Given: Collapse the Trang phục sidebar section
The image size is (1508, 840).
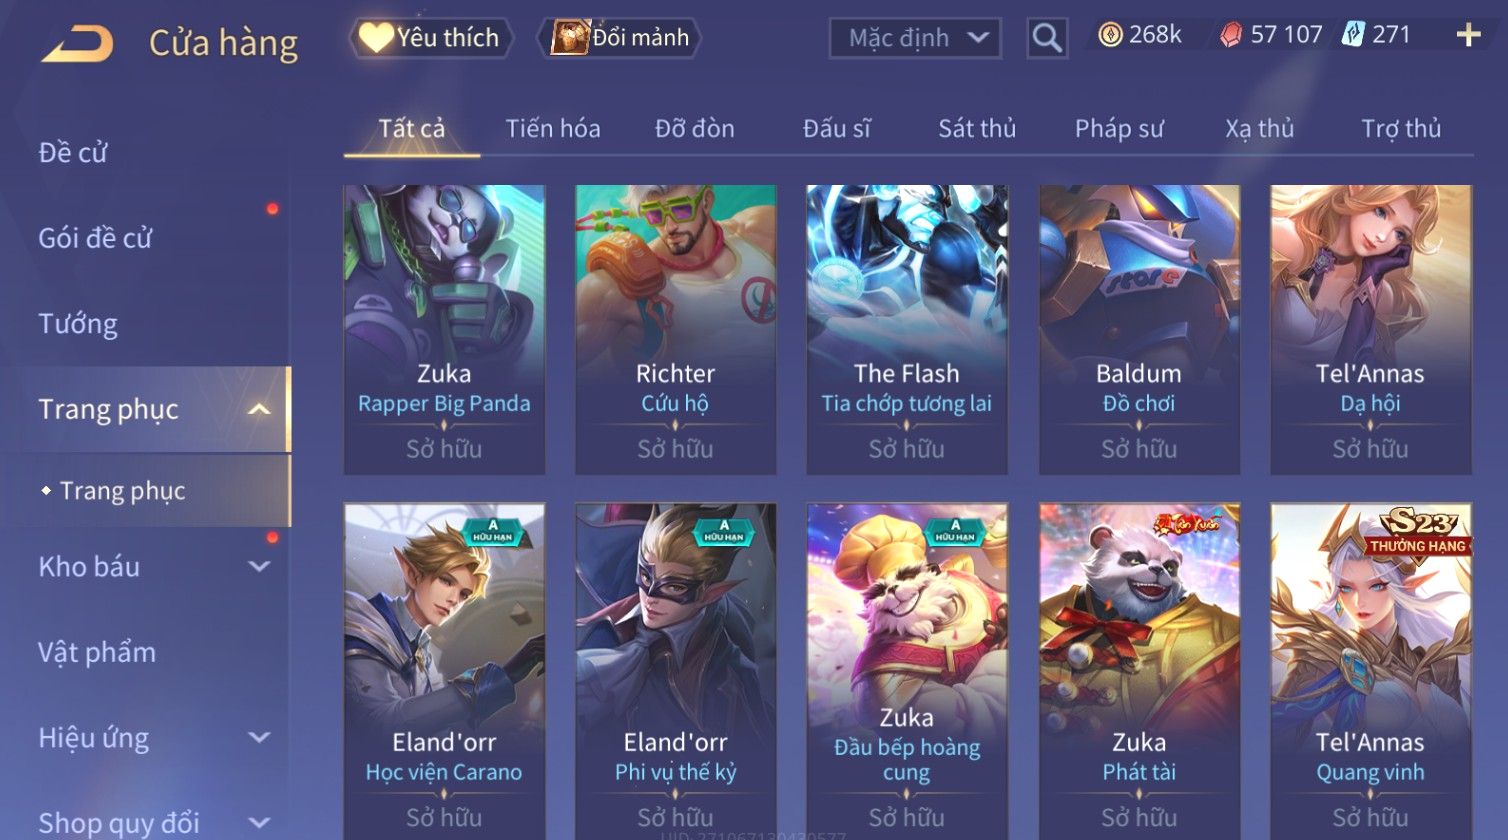Looking at the screenshot, I should 259,410.
